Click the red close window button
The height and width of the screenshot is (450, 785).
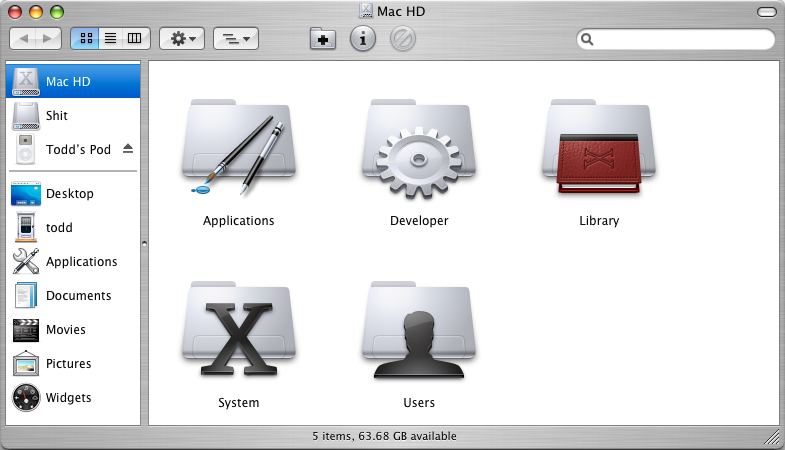(x=15, y=12)
